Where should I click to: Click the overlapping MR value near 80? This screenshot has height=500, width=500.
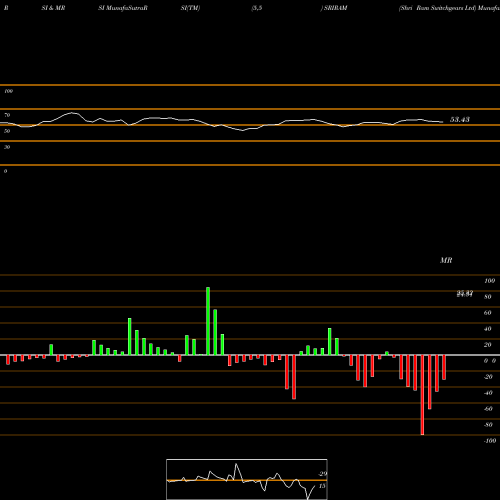tap(465, 294)
